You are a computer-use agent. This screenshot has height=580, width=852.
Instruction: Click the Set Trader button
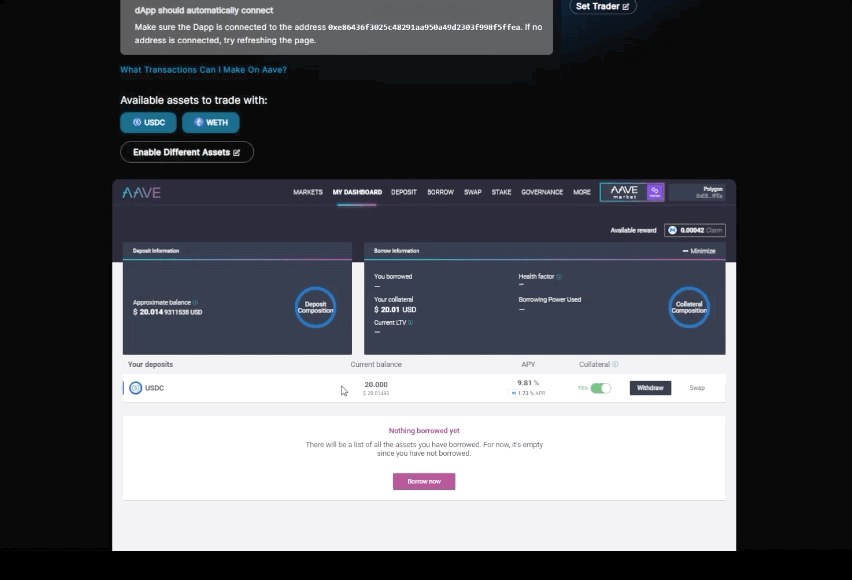click(603, 7)
